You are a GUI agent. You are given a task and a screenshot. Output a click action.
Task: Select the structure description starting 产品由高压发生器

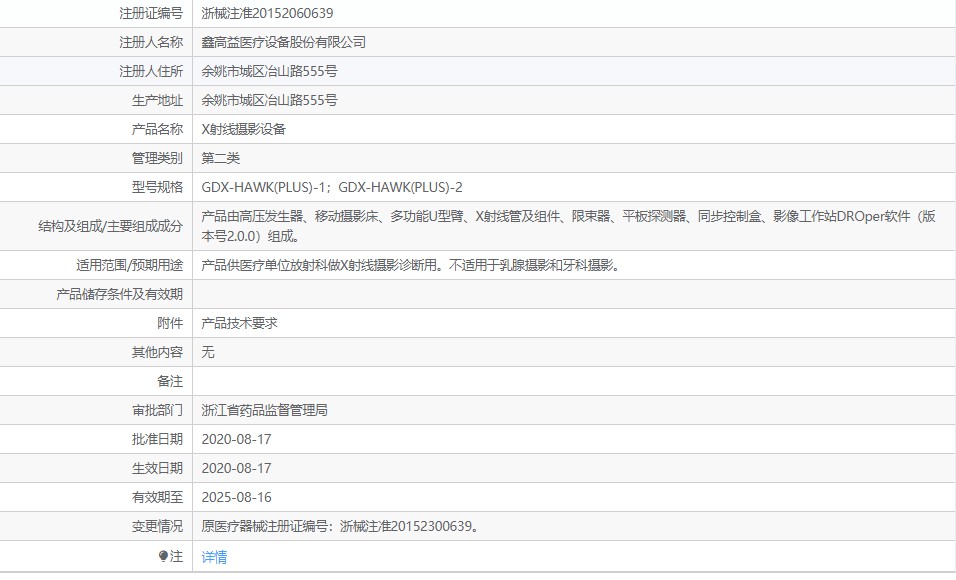point(568,226)
